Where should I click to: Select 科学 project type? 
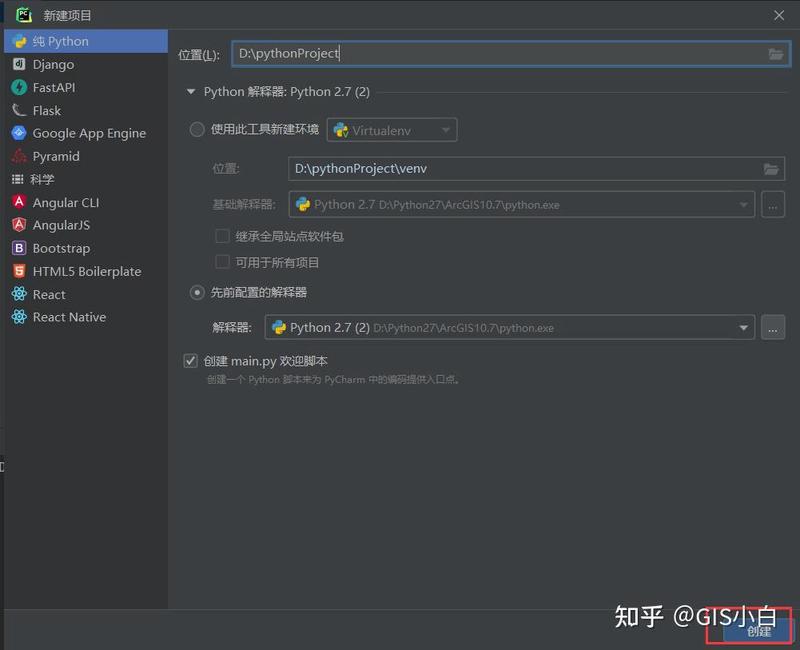pyautogui.click(x=86, y=179)
